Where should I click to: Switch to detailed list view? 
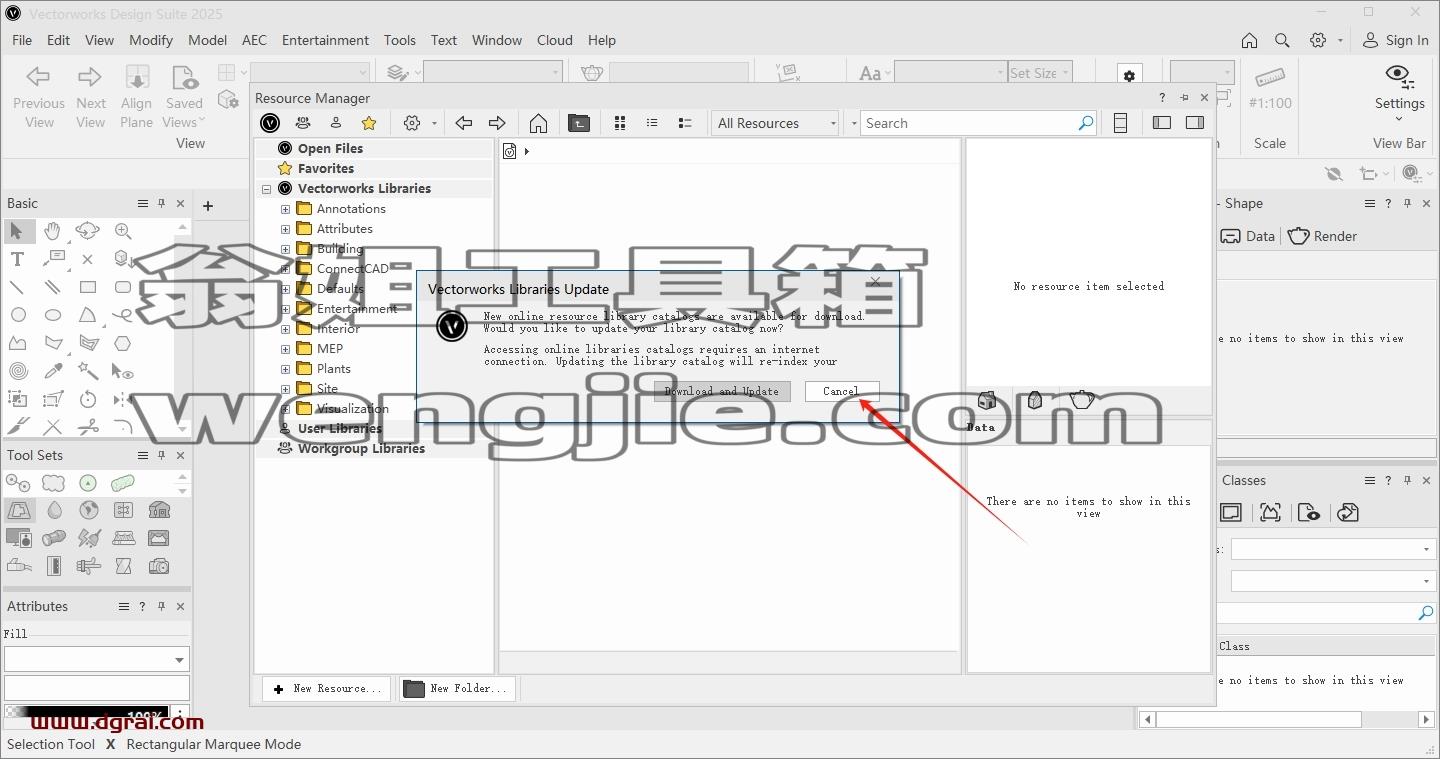click(685, 123)
